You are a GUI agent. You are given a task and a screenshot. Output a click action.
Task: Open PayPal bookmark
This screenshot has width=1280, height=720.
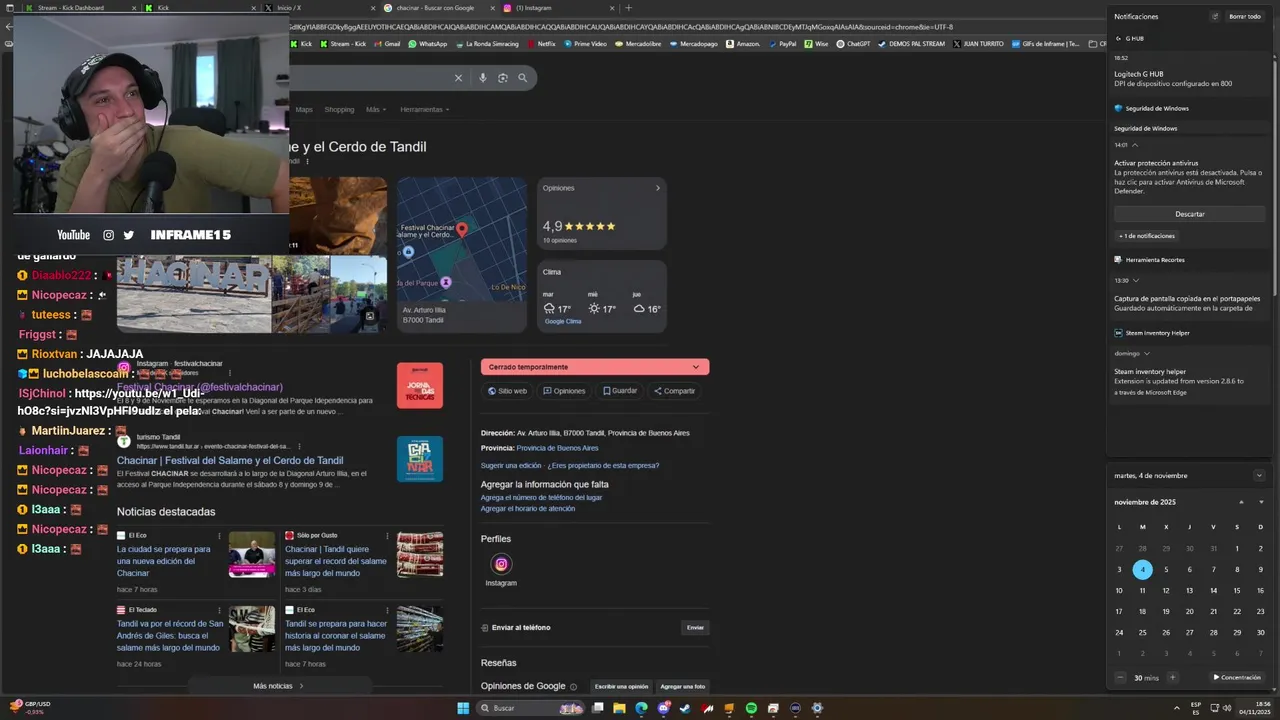click(782, 44)
